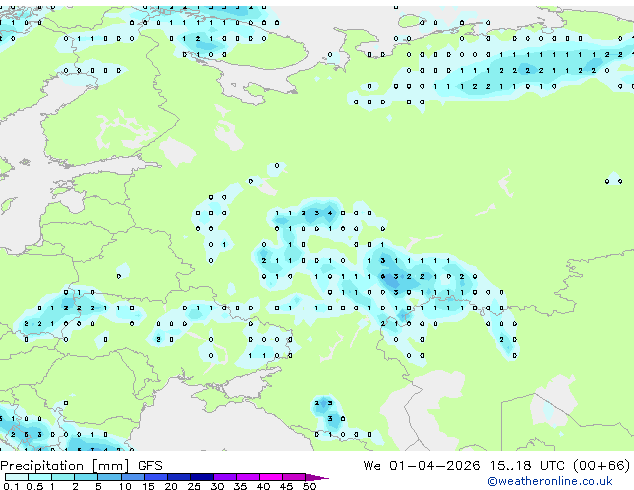The image size is (634, 490).
Task: Click the '4' precipitation value on map
Action: [330, 213]
